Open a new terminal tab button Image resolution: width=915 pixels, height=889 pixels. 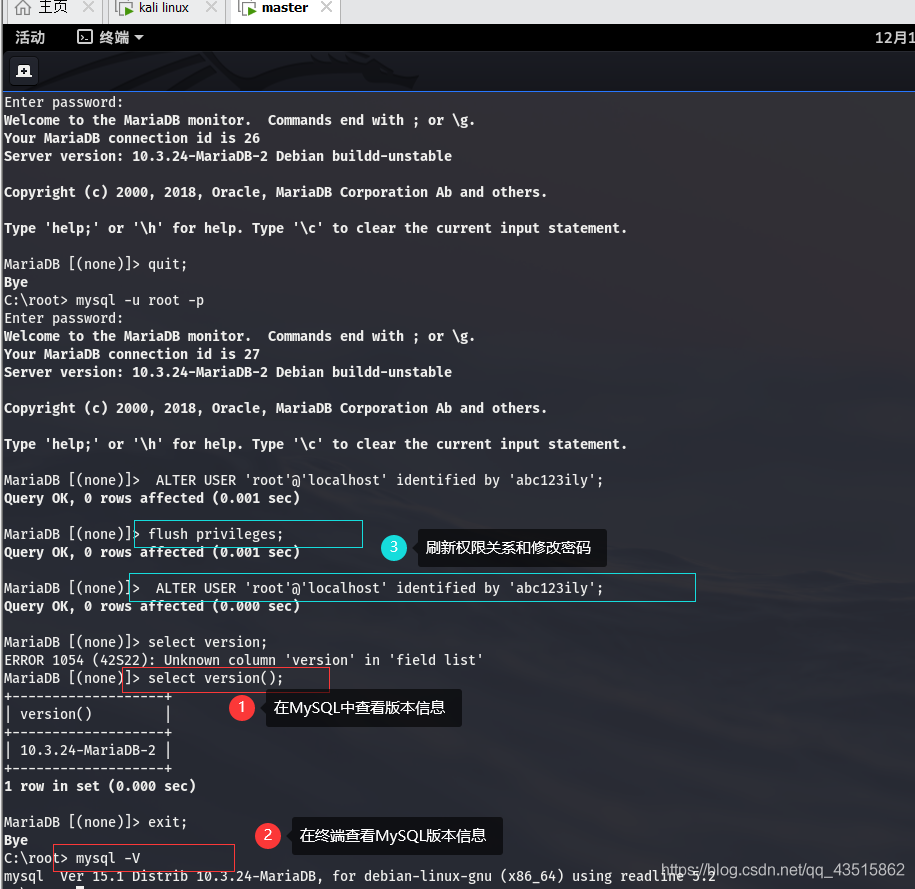(24, 71)
